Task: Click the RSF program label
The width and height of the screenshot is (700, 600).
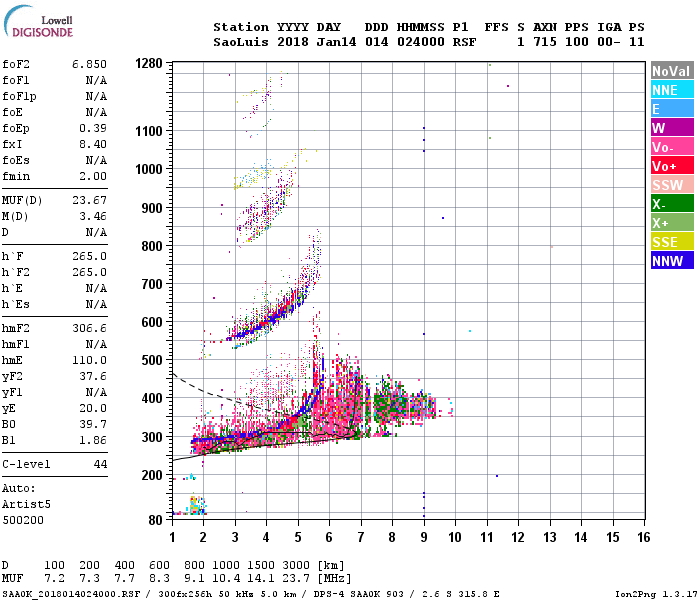Action: [x=464, y=42]
